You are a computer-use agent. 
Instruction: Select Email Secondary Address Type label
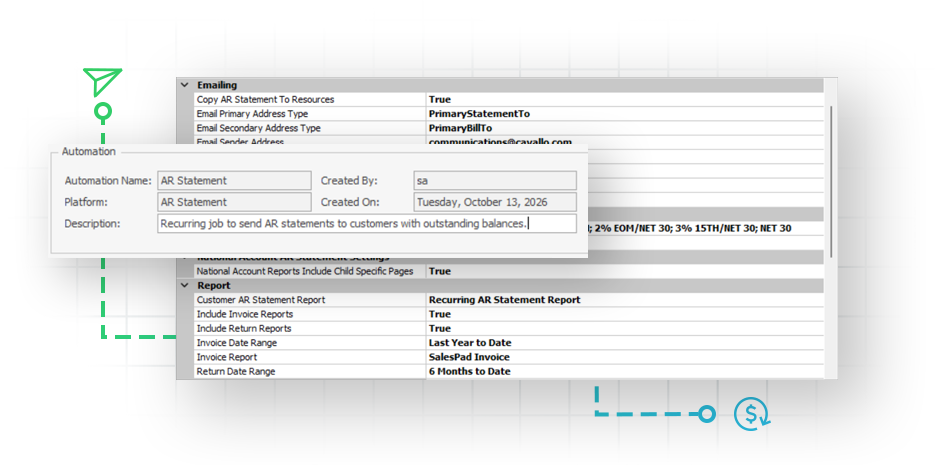pos(258,128)
